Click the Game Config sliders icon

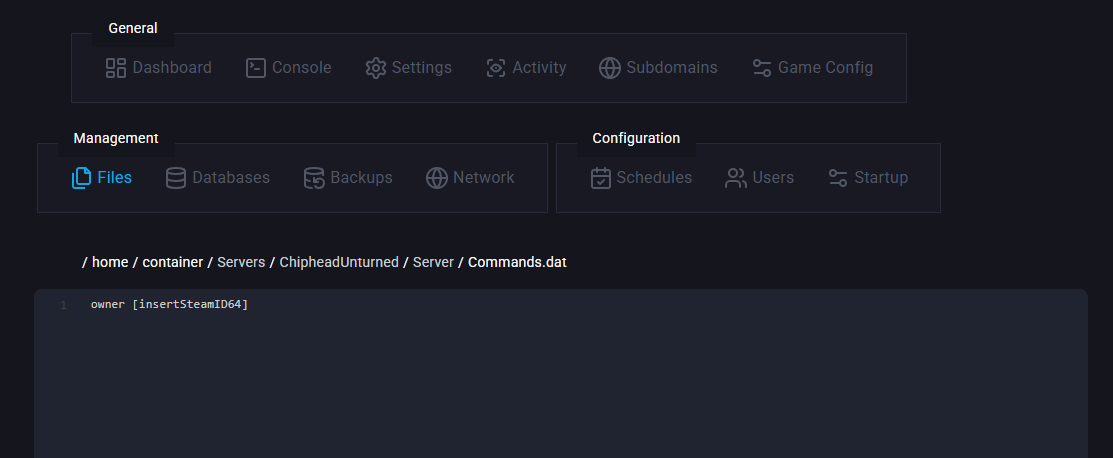click(x=762, y=68)
